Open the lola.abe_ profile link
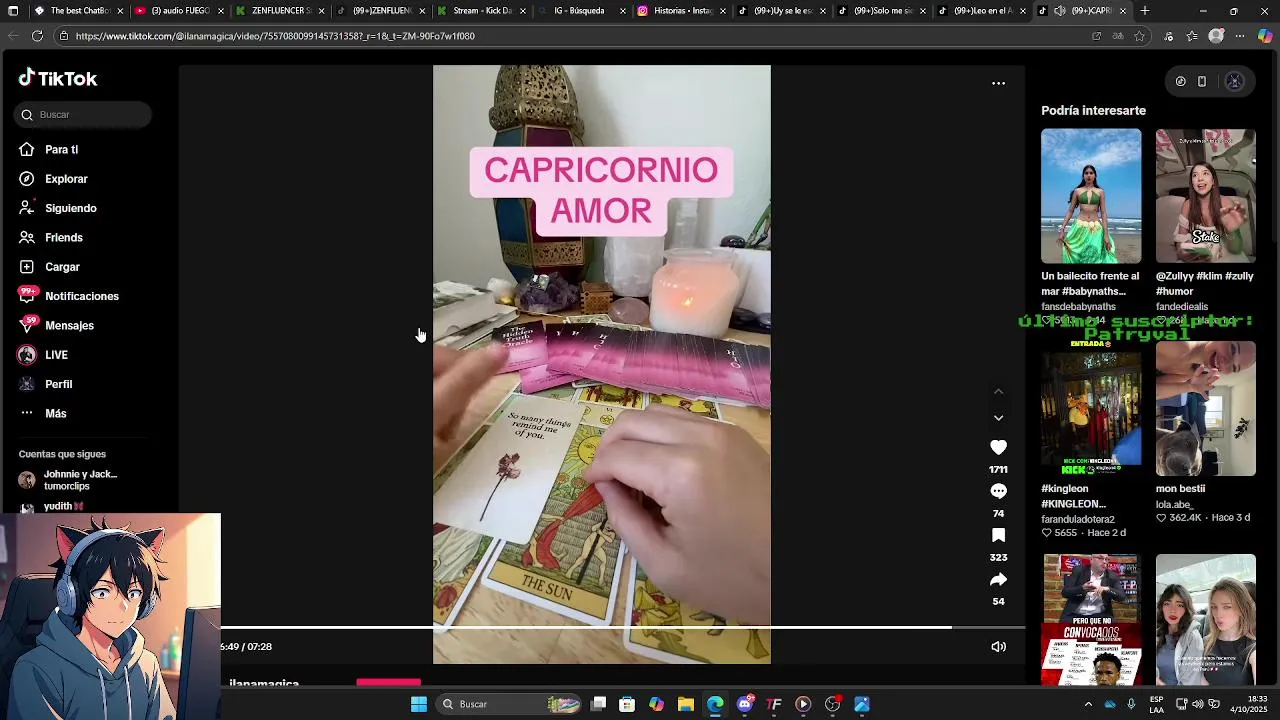The image size is (1280, 720). tap(1175, 505)
